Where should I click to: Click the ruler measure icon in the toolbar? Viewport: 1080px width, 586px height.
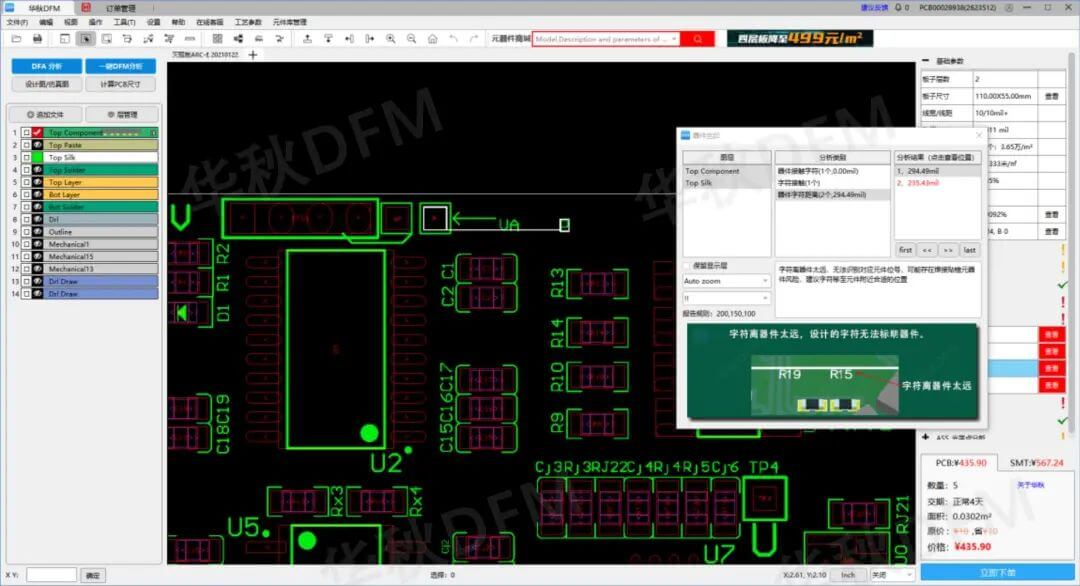tap(189, 39)
